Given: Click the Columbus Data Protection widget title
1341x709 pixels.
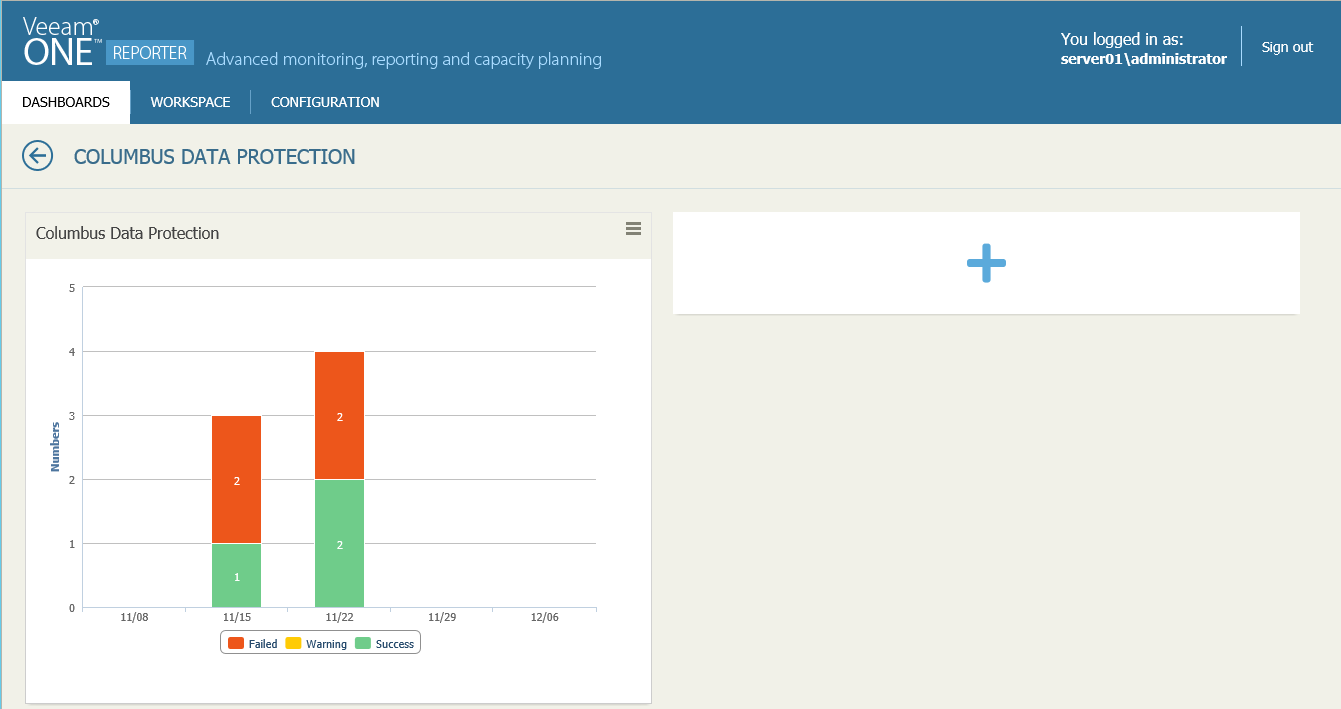Looking at the screenshot, I should 127,233.
